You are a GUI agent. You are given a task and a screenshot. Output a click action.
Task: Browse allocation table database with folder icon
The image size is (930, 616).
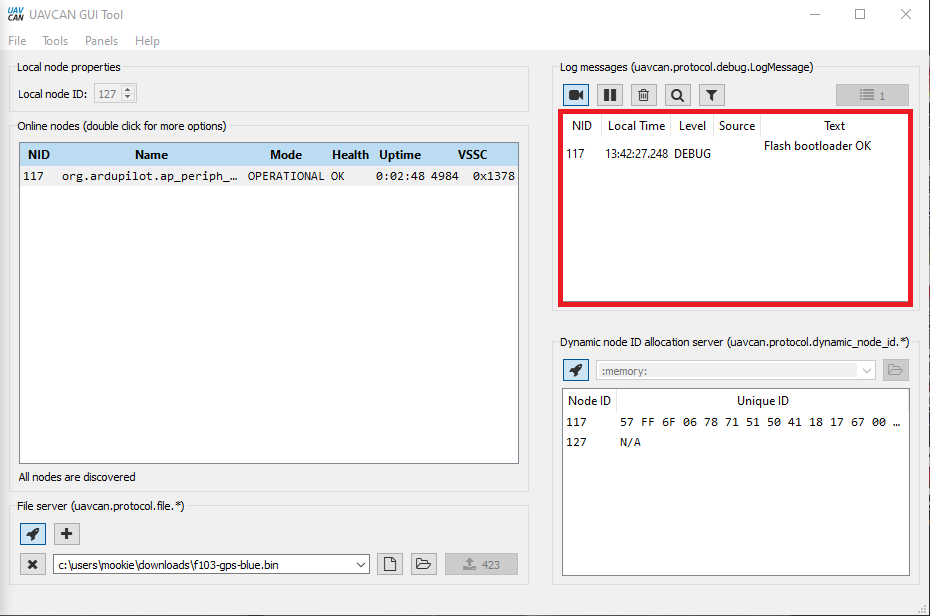click(x=895, y=369)
